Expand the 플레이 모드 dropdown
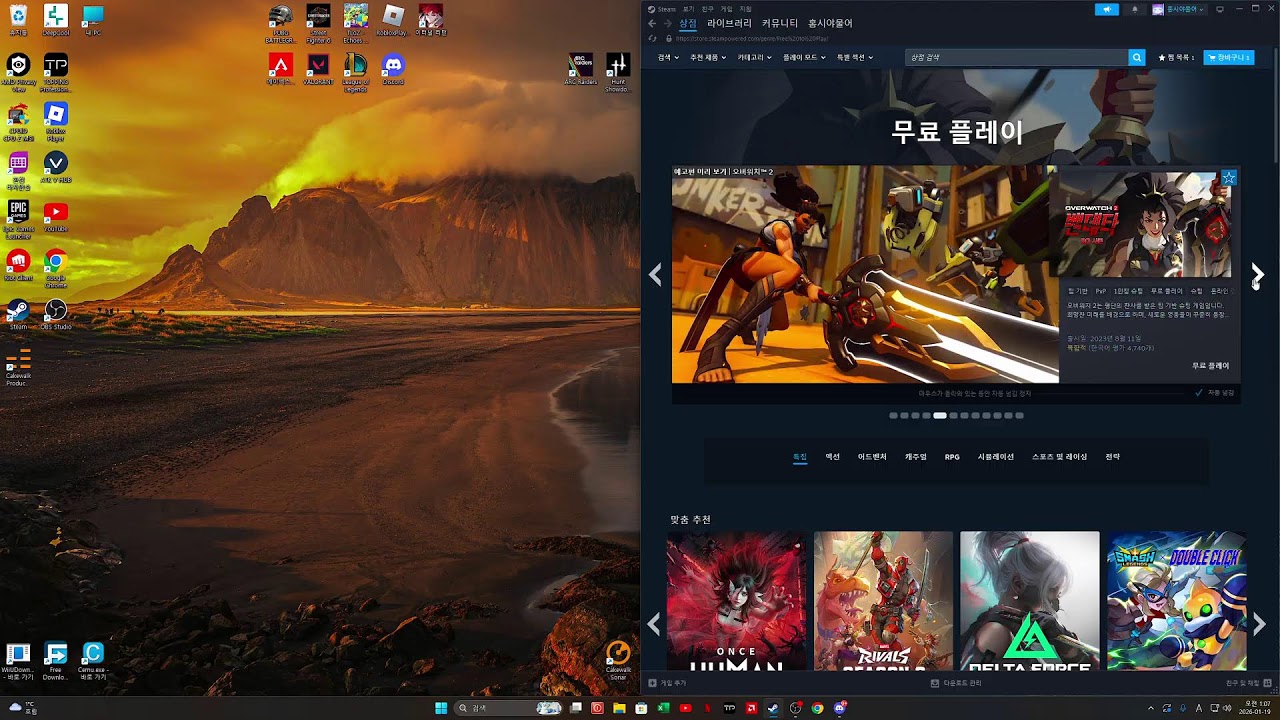The width and height of the screenshot is (1280, 720). coord(804,58)
